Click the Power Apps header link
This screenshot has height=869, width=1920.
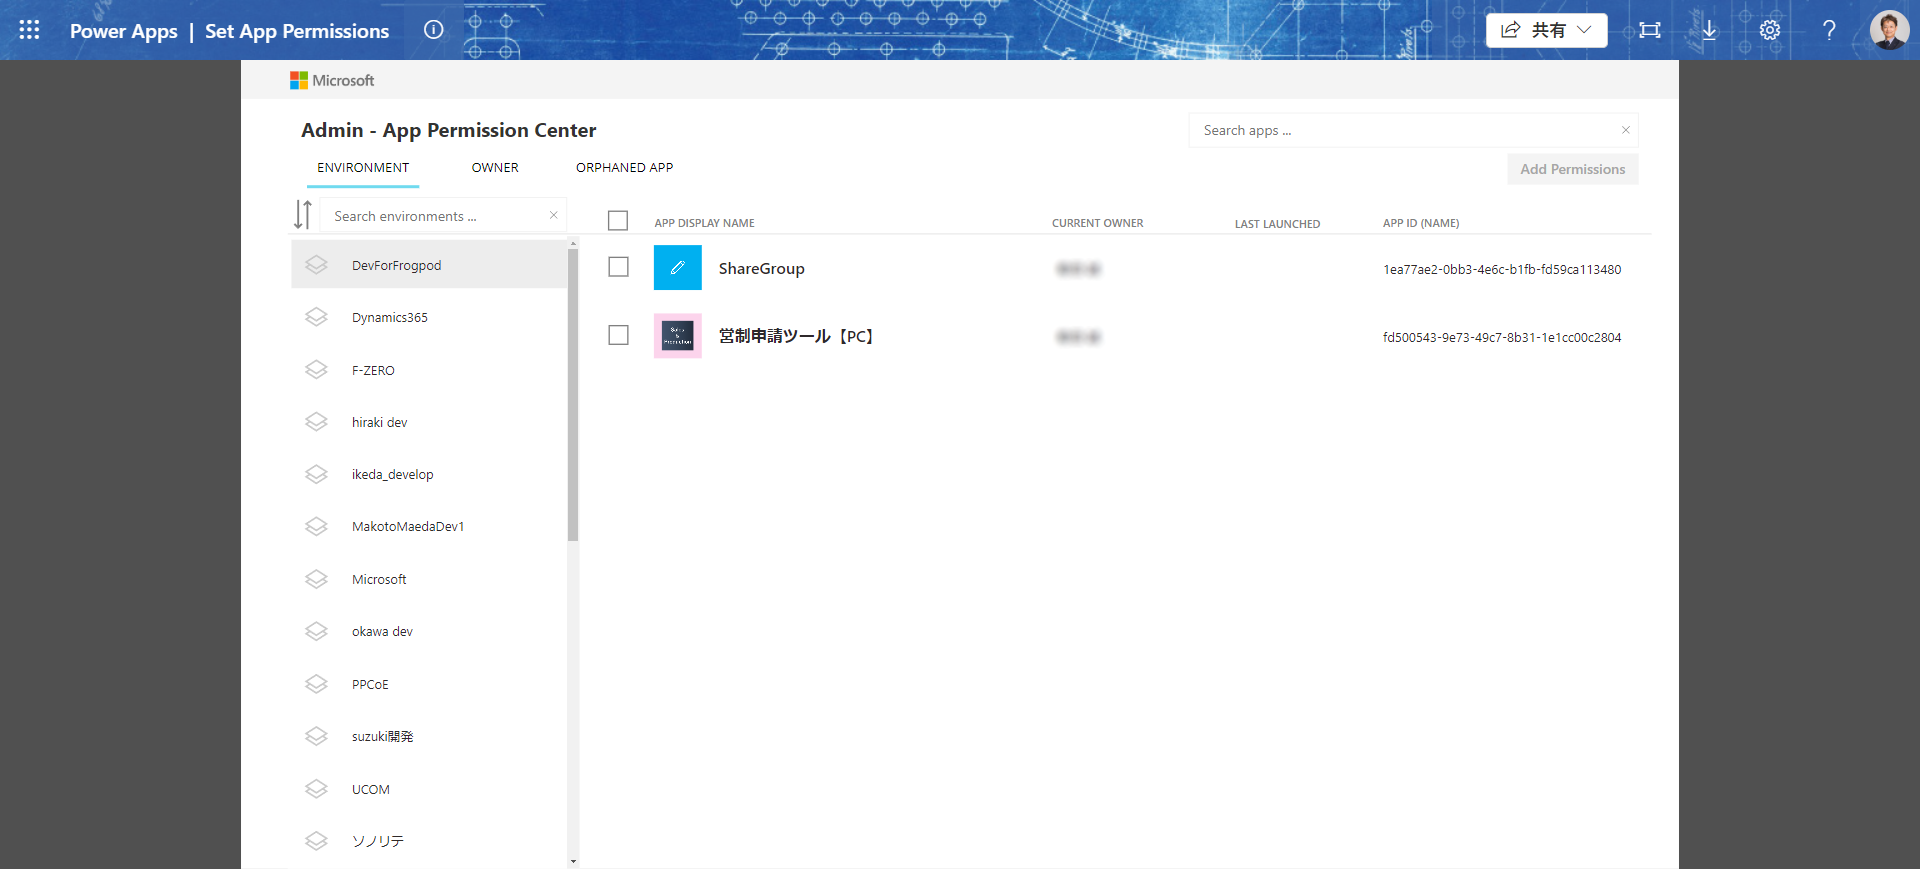(123, 31)
